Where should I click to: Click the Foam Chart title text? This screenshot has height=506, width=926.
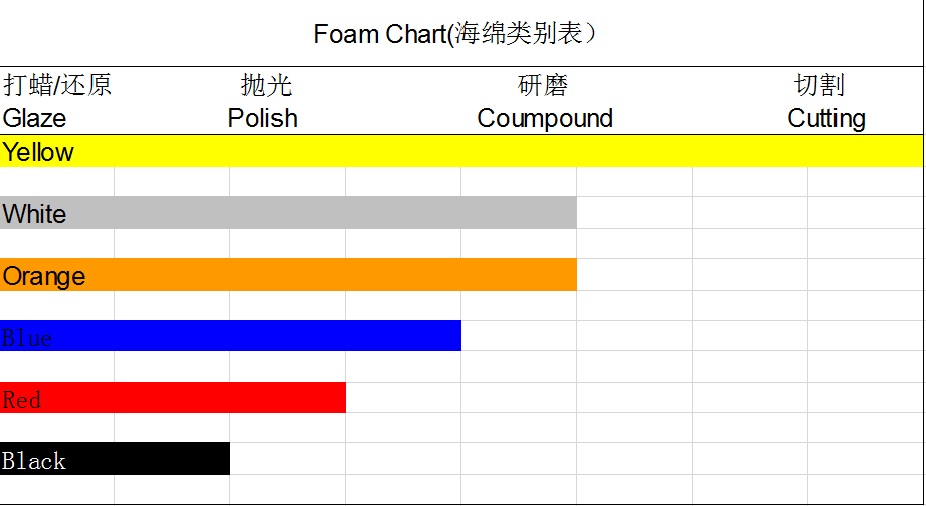(455, 34)
